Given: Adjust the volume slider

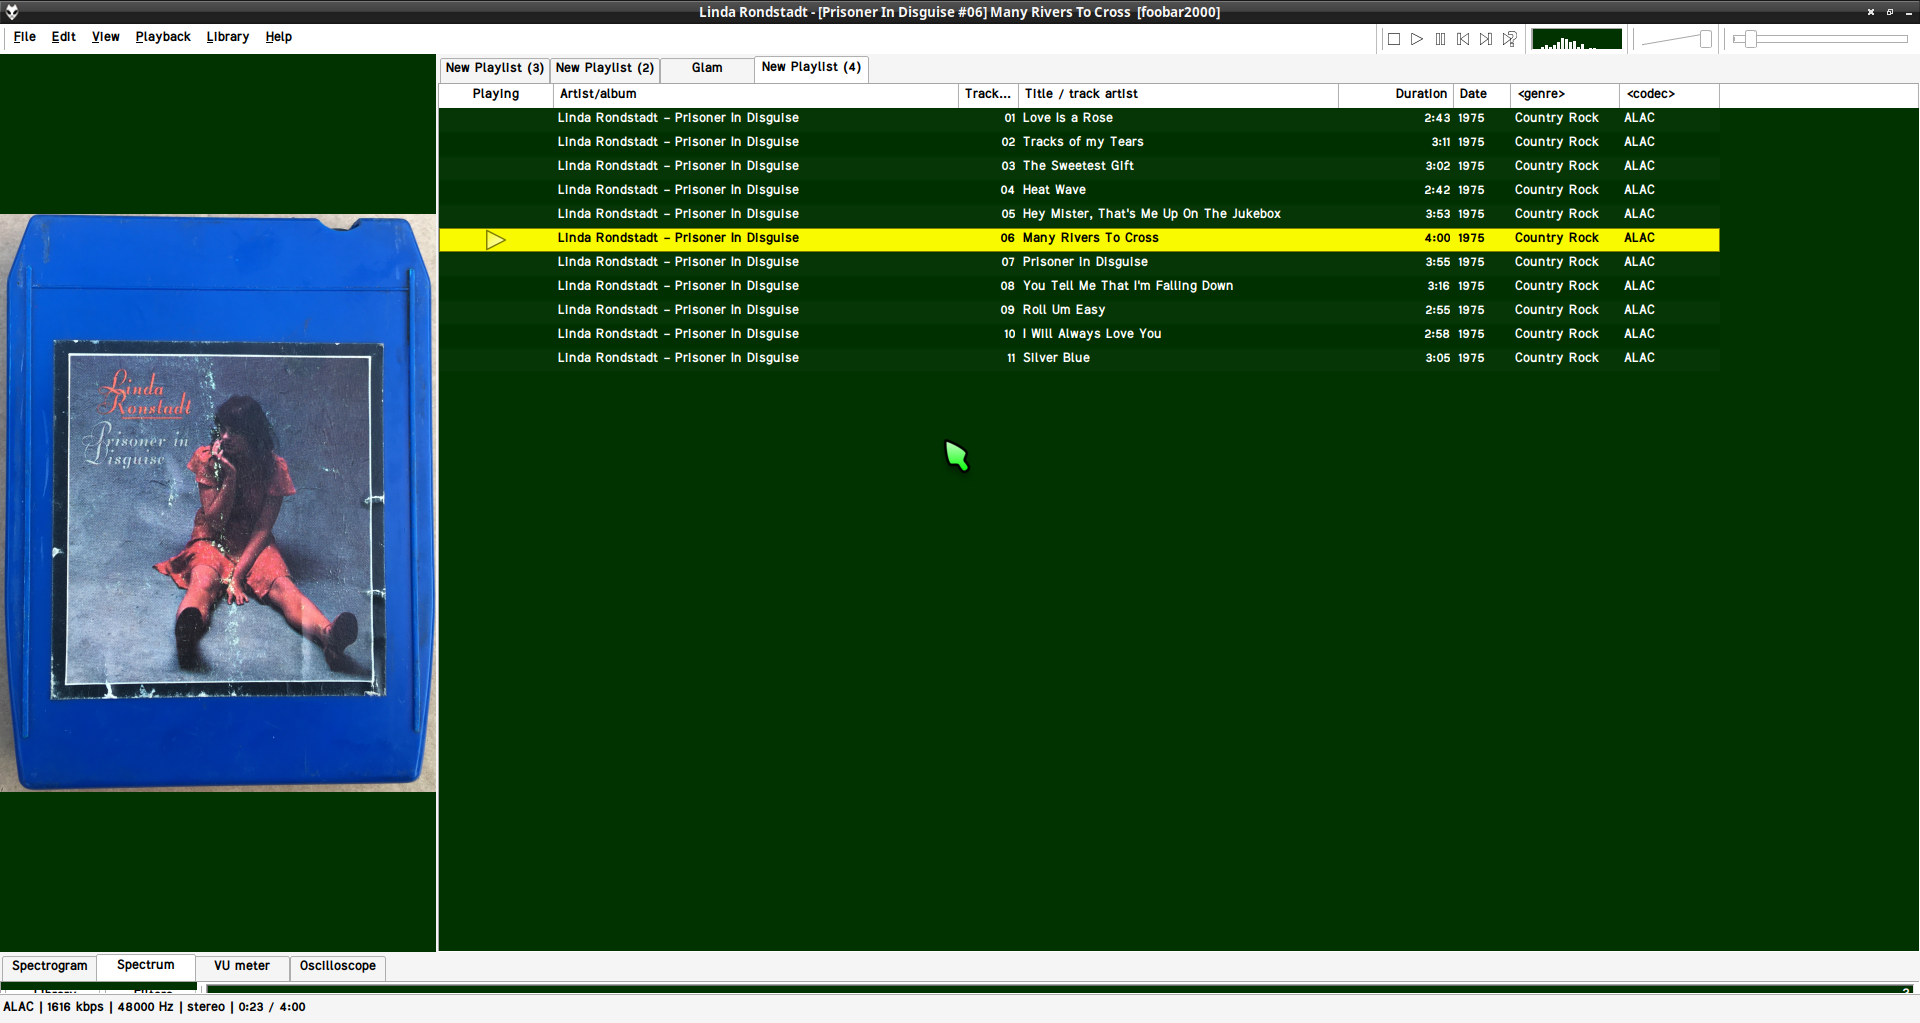Looking at the screenshot, I should pos(1677,39).
